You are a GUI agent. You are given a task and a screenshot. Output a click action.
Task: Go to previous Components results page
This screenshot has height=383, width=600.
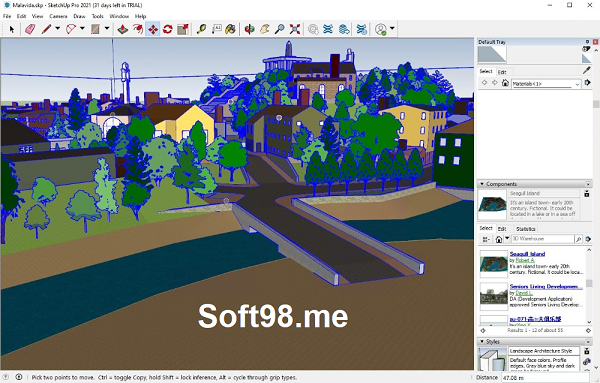(x=483, y=330)
